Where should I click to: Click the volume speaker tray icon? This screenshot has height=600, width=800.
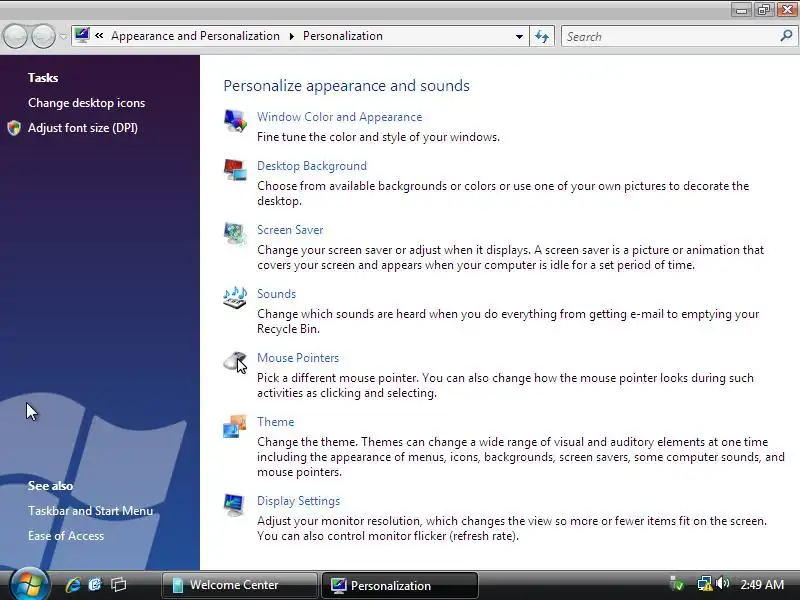pos(722,584)
